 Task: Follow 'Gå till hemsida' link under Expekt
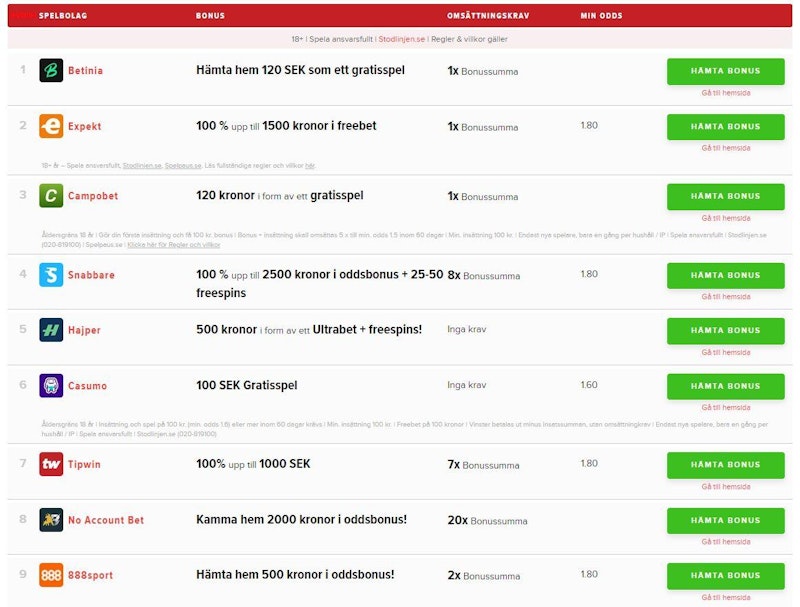pyautogui.click(x=725, y=148)
